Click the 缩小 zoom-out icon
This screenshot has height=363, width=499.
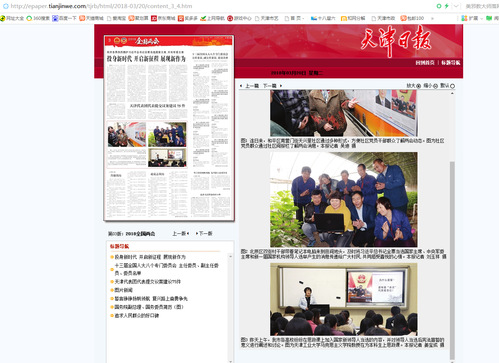click(x=435, y=86)
